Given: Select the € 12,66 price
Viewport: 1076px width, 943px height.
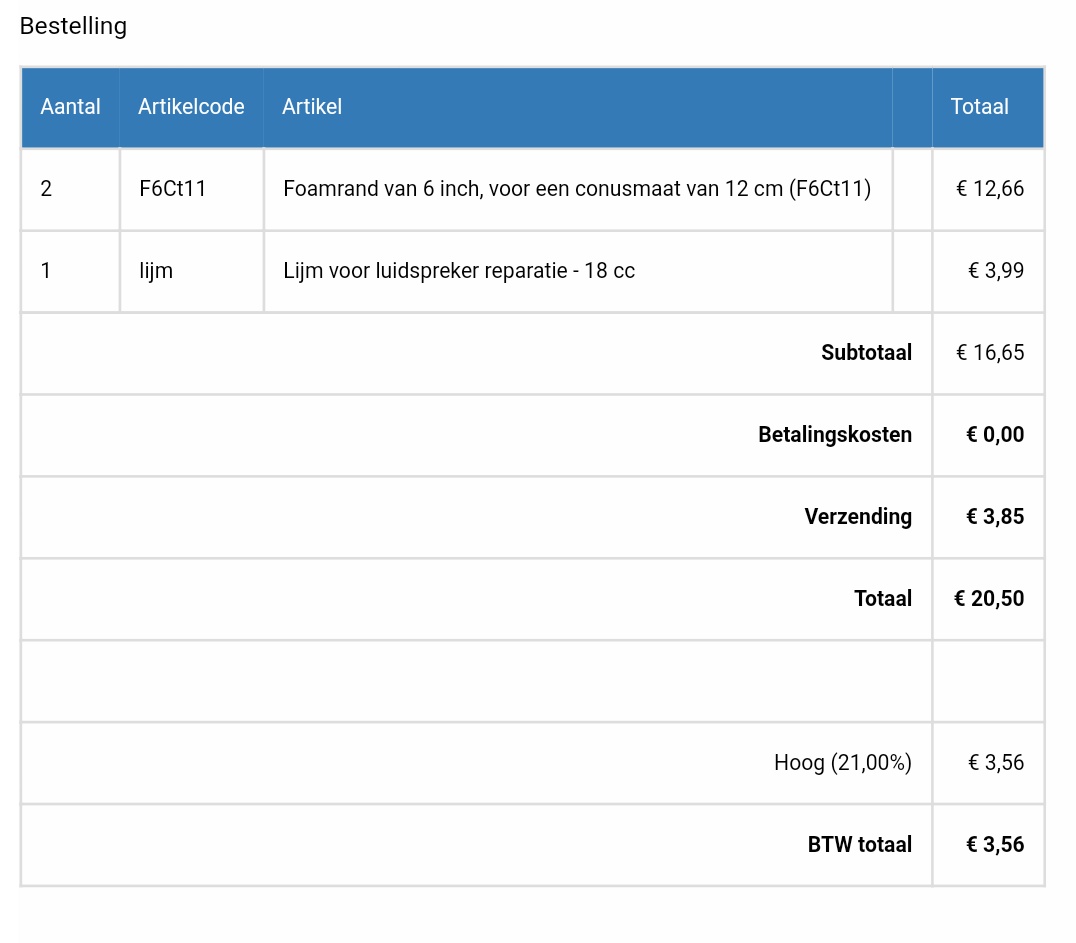Looking at the screenshot, I should (x=989, y=189).
